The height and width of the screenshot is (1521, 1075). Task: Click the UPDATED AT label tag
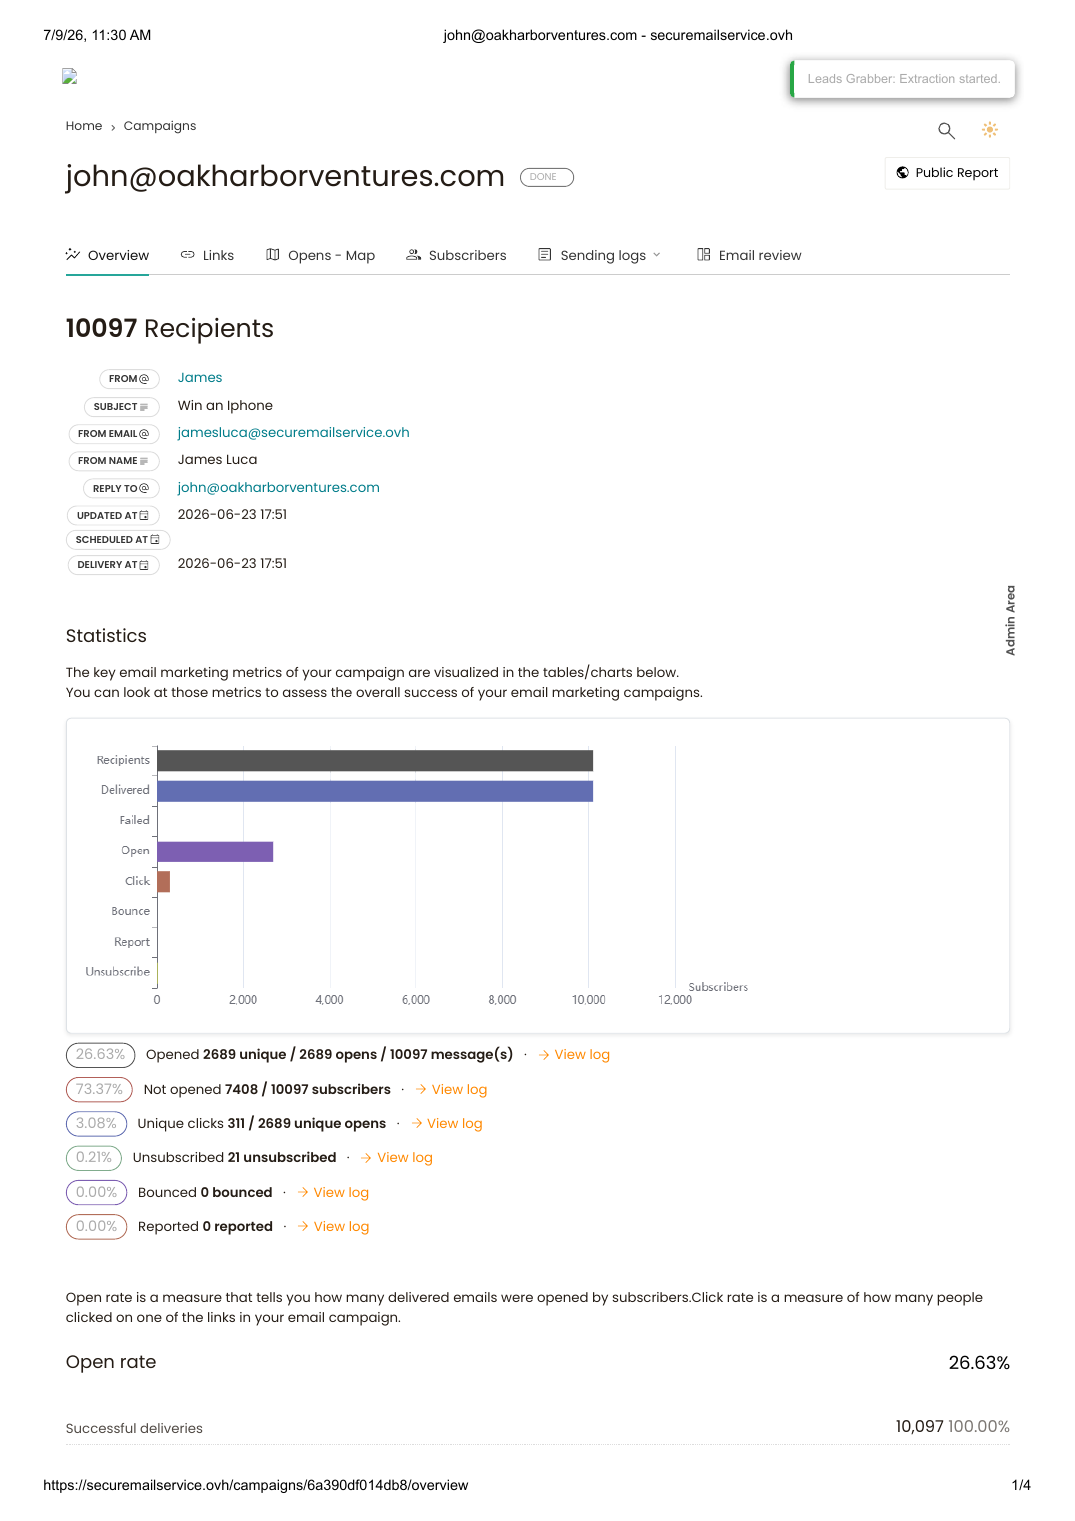click(113, 516)
